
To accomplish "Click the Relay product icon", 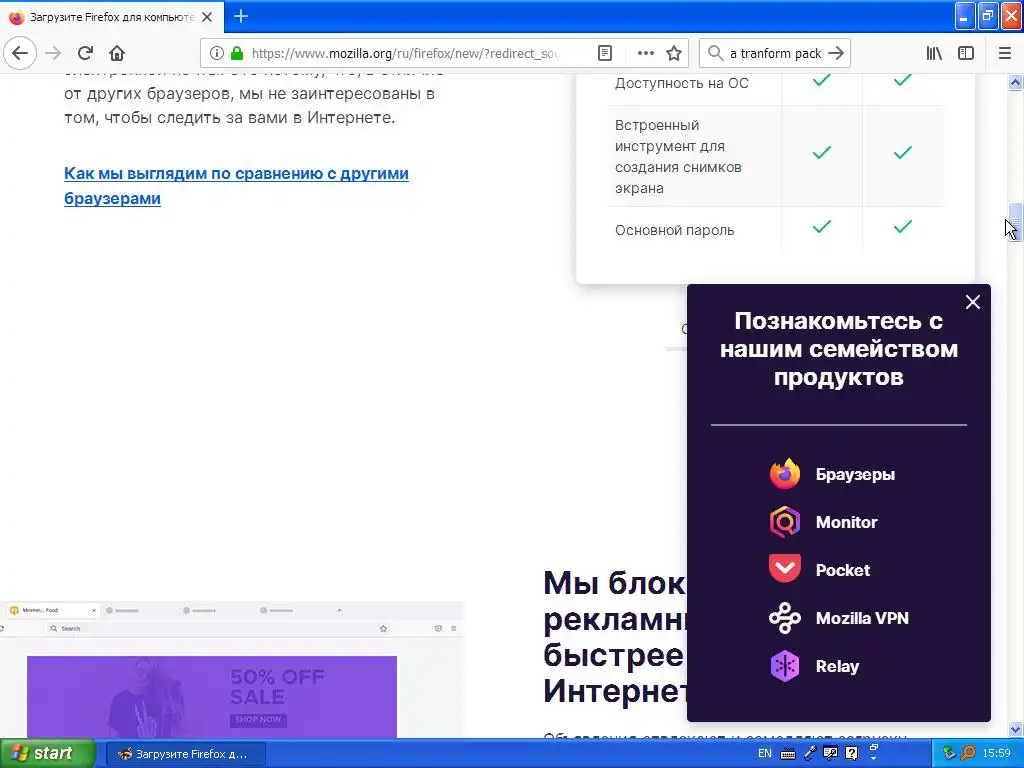I will 785,666.
